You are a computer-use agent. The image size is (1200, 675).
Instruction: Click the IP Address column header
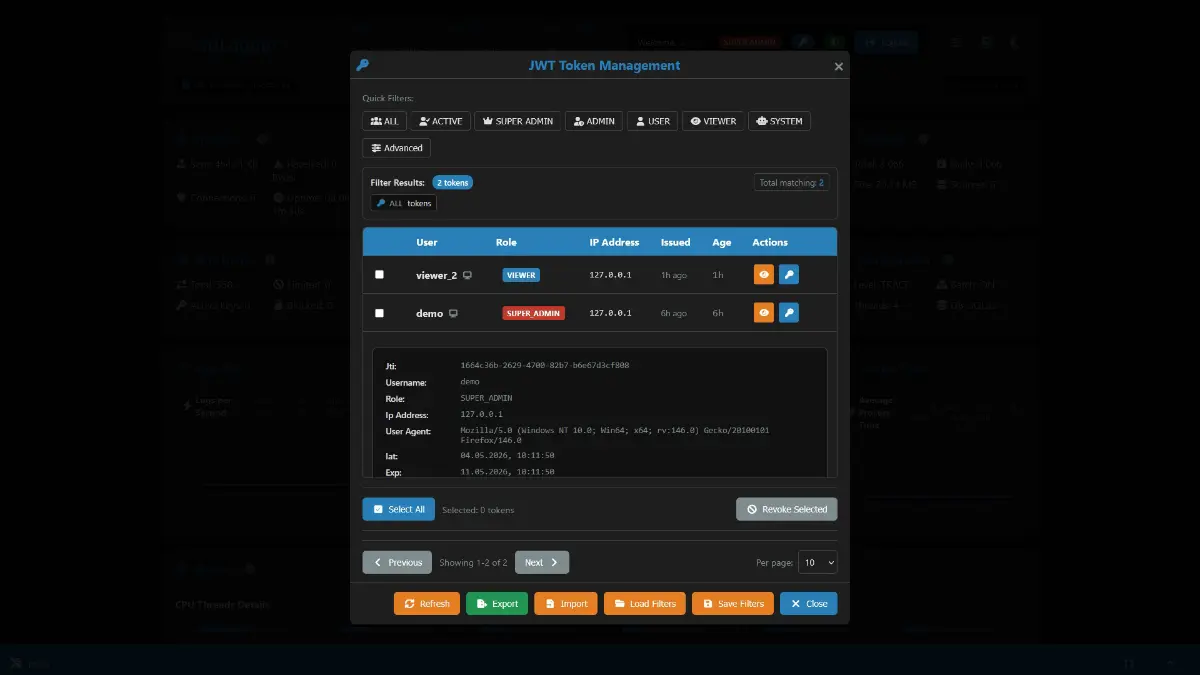click(614, 242)
